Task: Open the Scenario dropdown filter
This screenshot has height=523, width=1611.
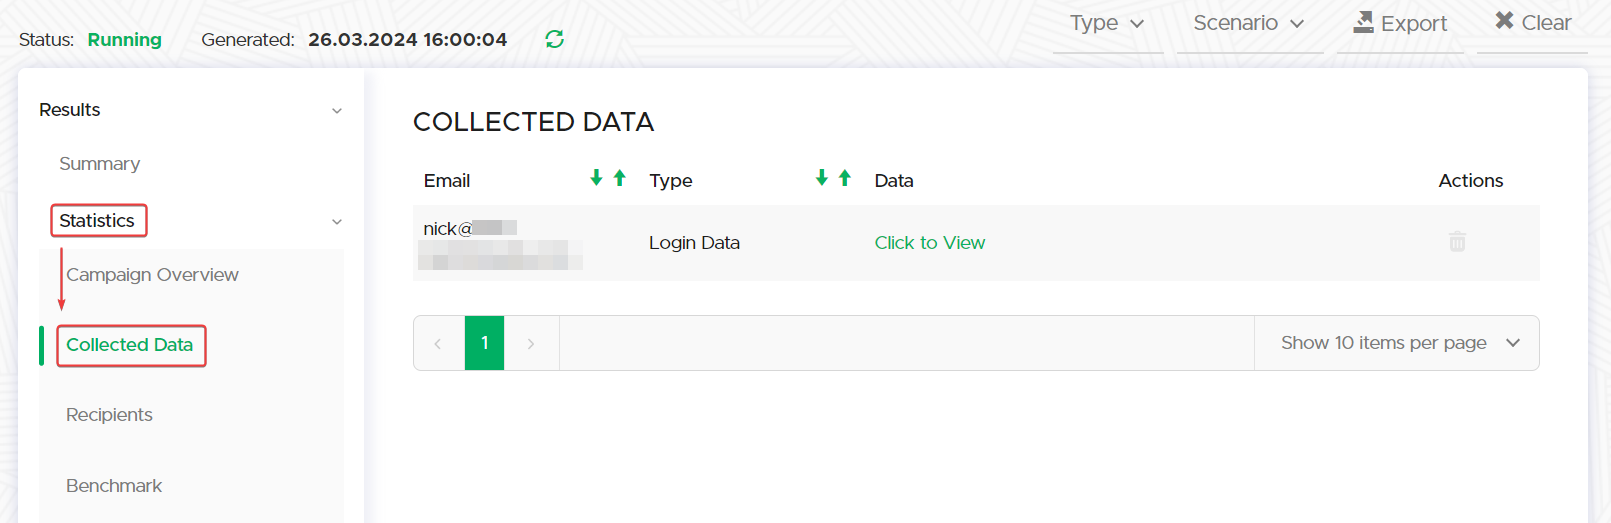Action: [1248, 23]
